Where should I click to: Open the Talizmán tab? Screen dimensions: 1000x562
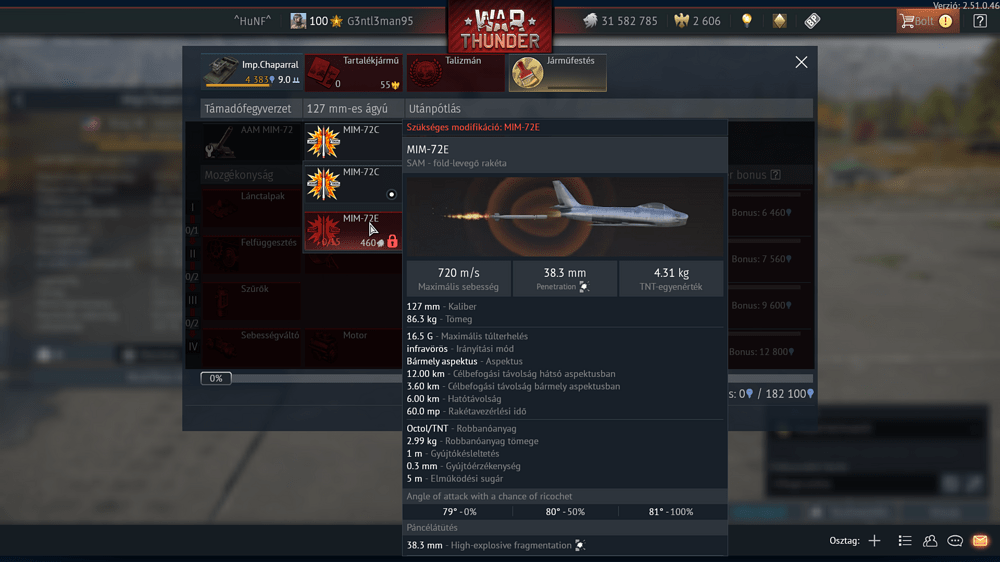(x=455, y=72)
